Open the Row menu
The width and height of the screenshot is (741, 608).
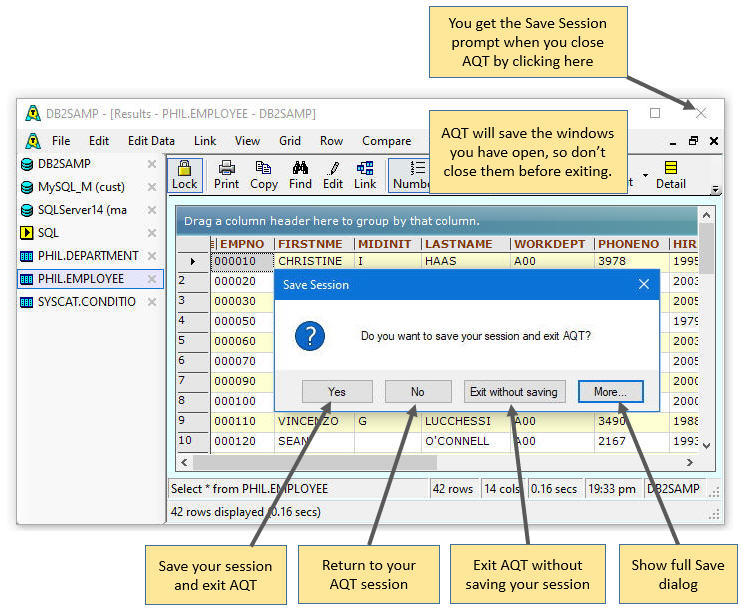pos(331,141)
